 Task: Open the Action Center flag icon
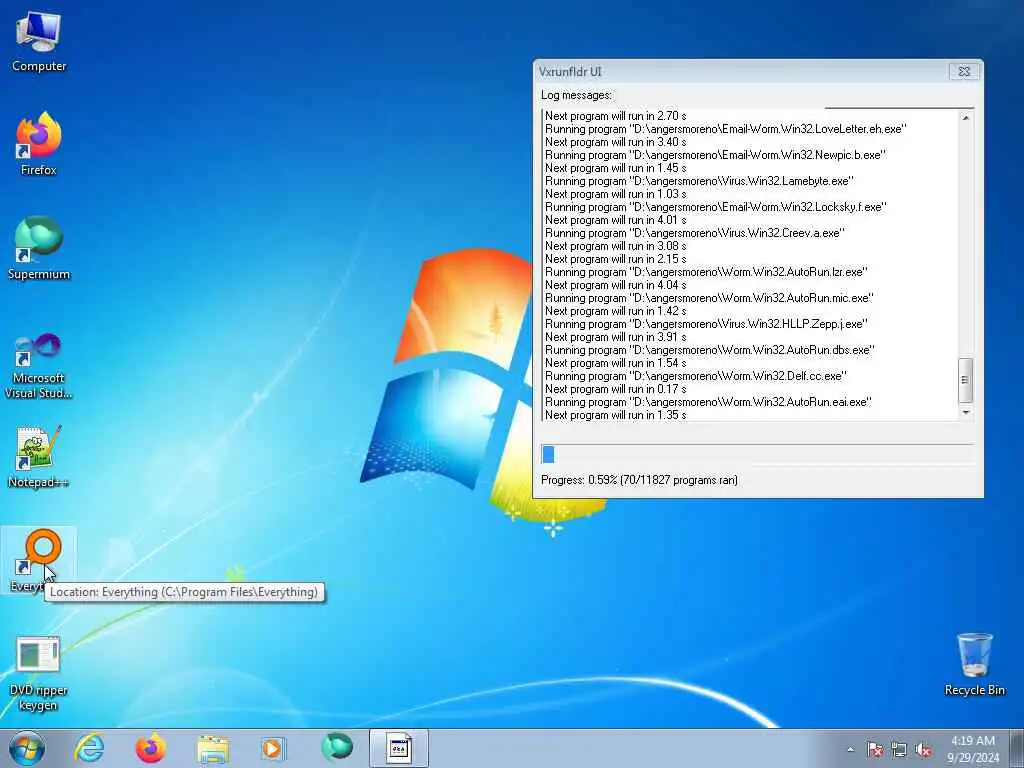click(874, 750)
